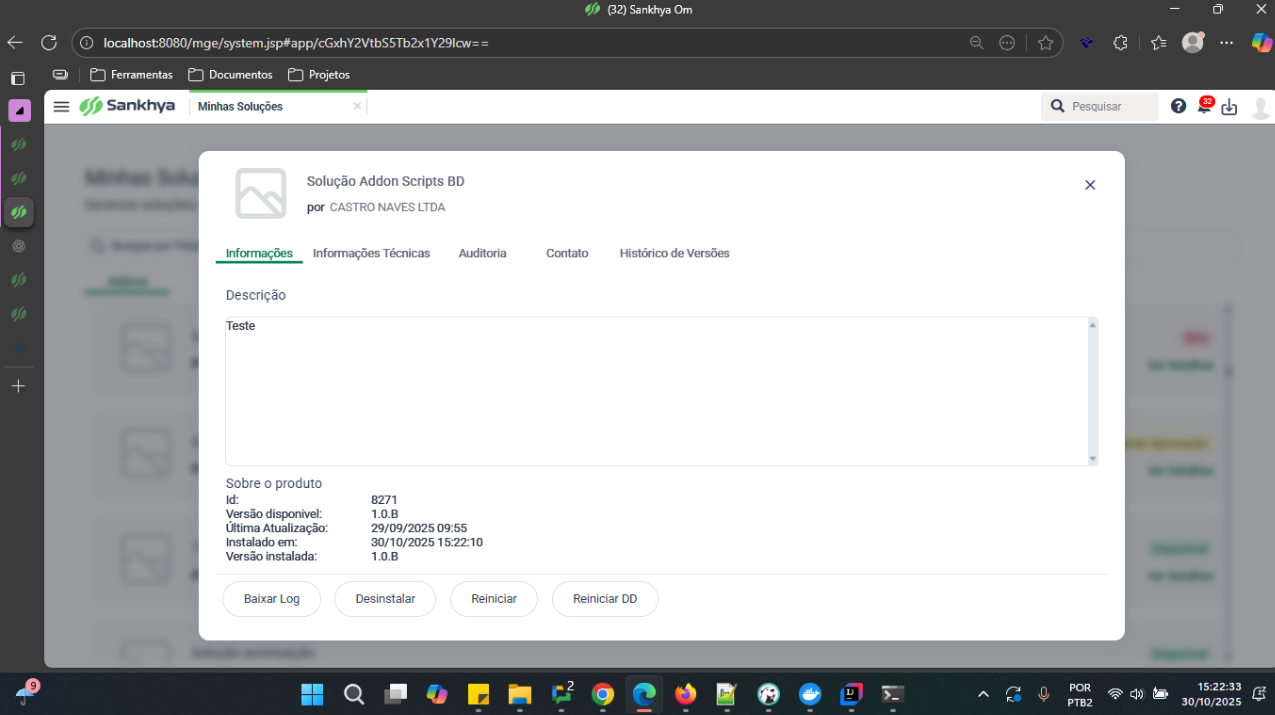Open File Explorer from taskbar

(x=519, y=694)
